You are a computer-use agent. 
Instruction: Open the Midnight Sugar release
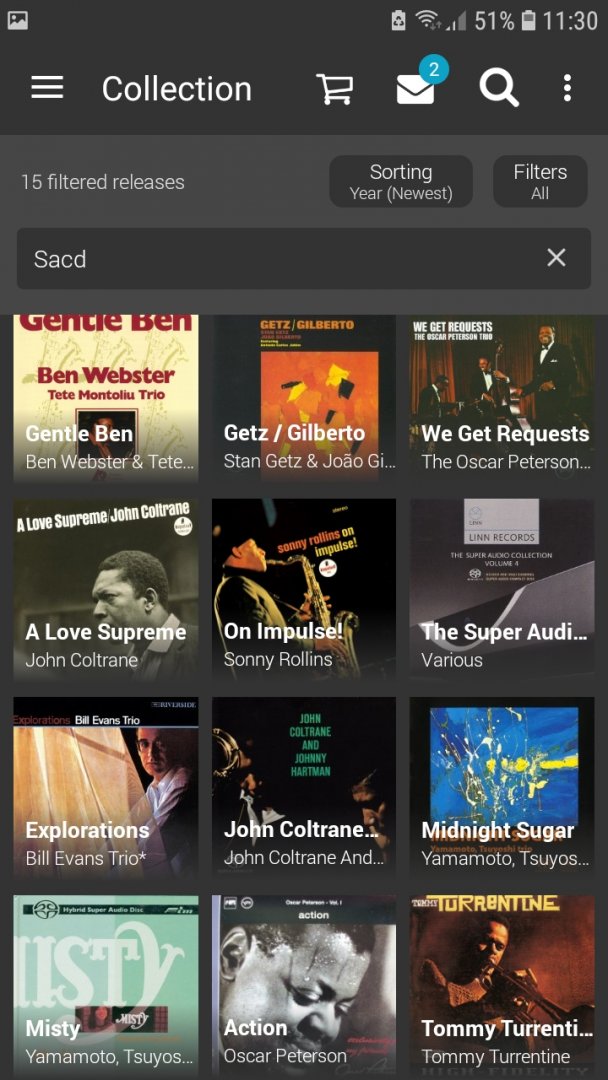pyautogui.click(x=502, y=787)
